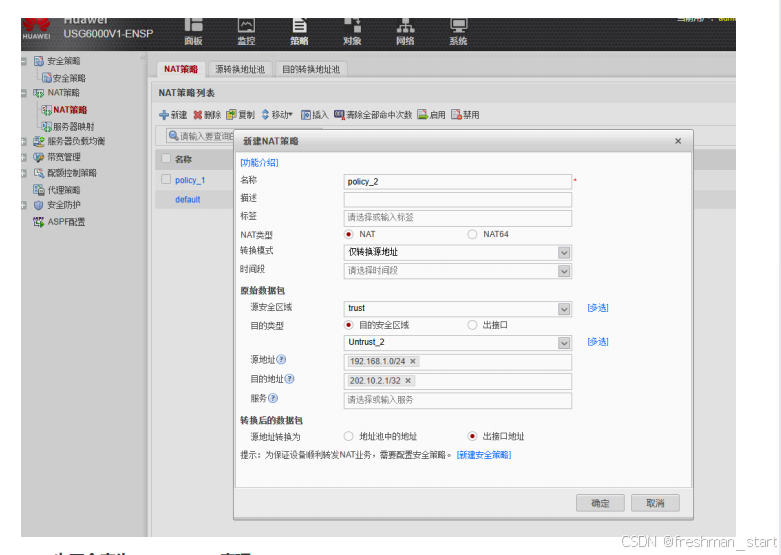The image size is (781, 555).
Task: Tick the 名称 header select-all checkbox
Action: pos(166,158)
